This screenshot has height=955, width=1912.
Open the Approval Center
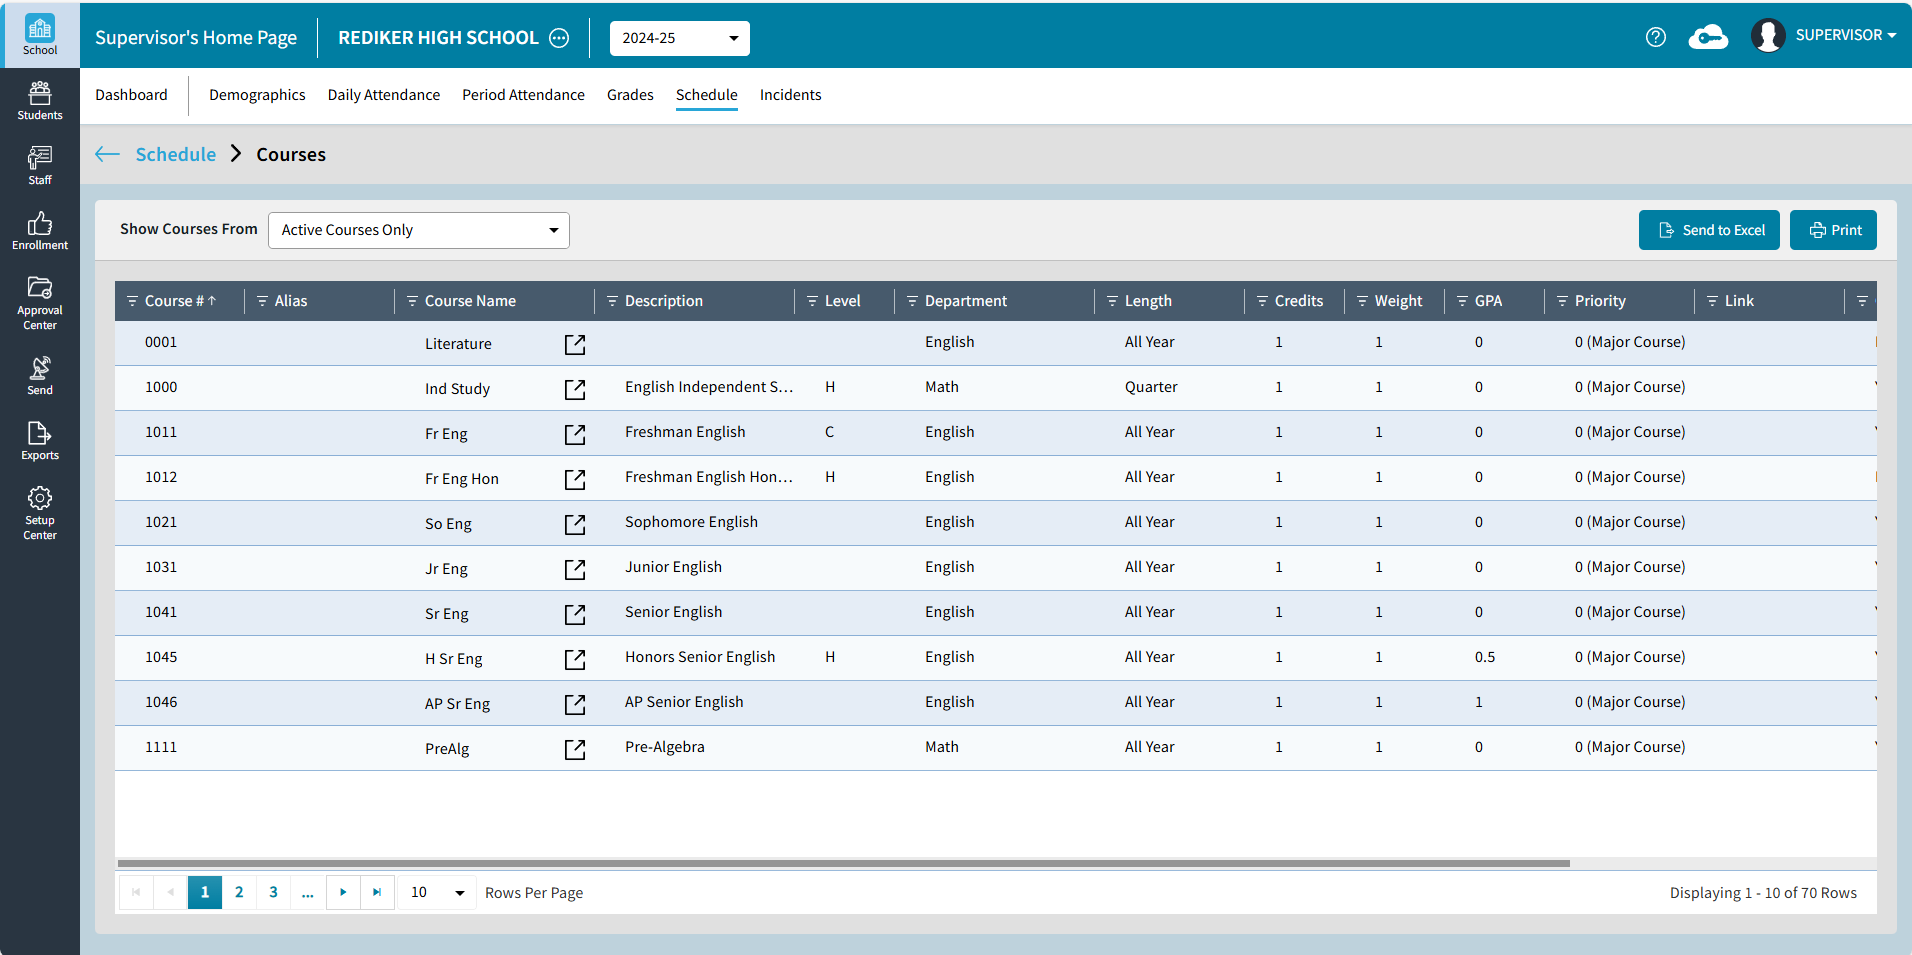pyautogui.click(x=40, y=303)
